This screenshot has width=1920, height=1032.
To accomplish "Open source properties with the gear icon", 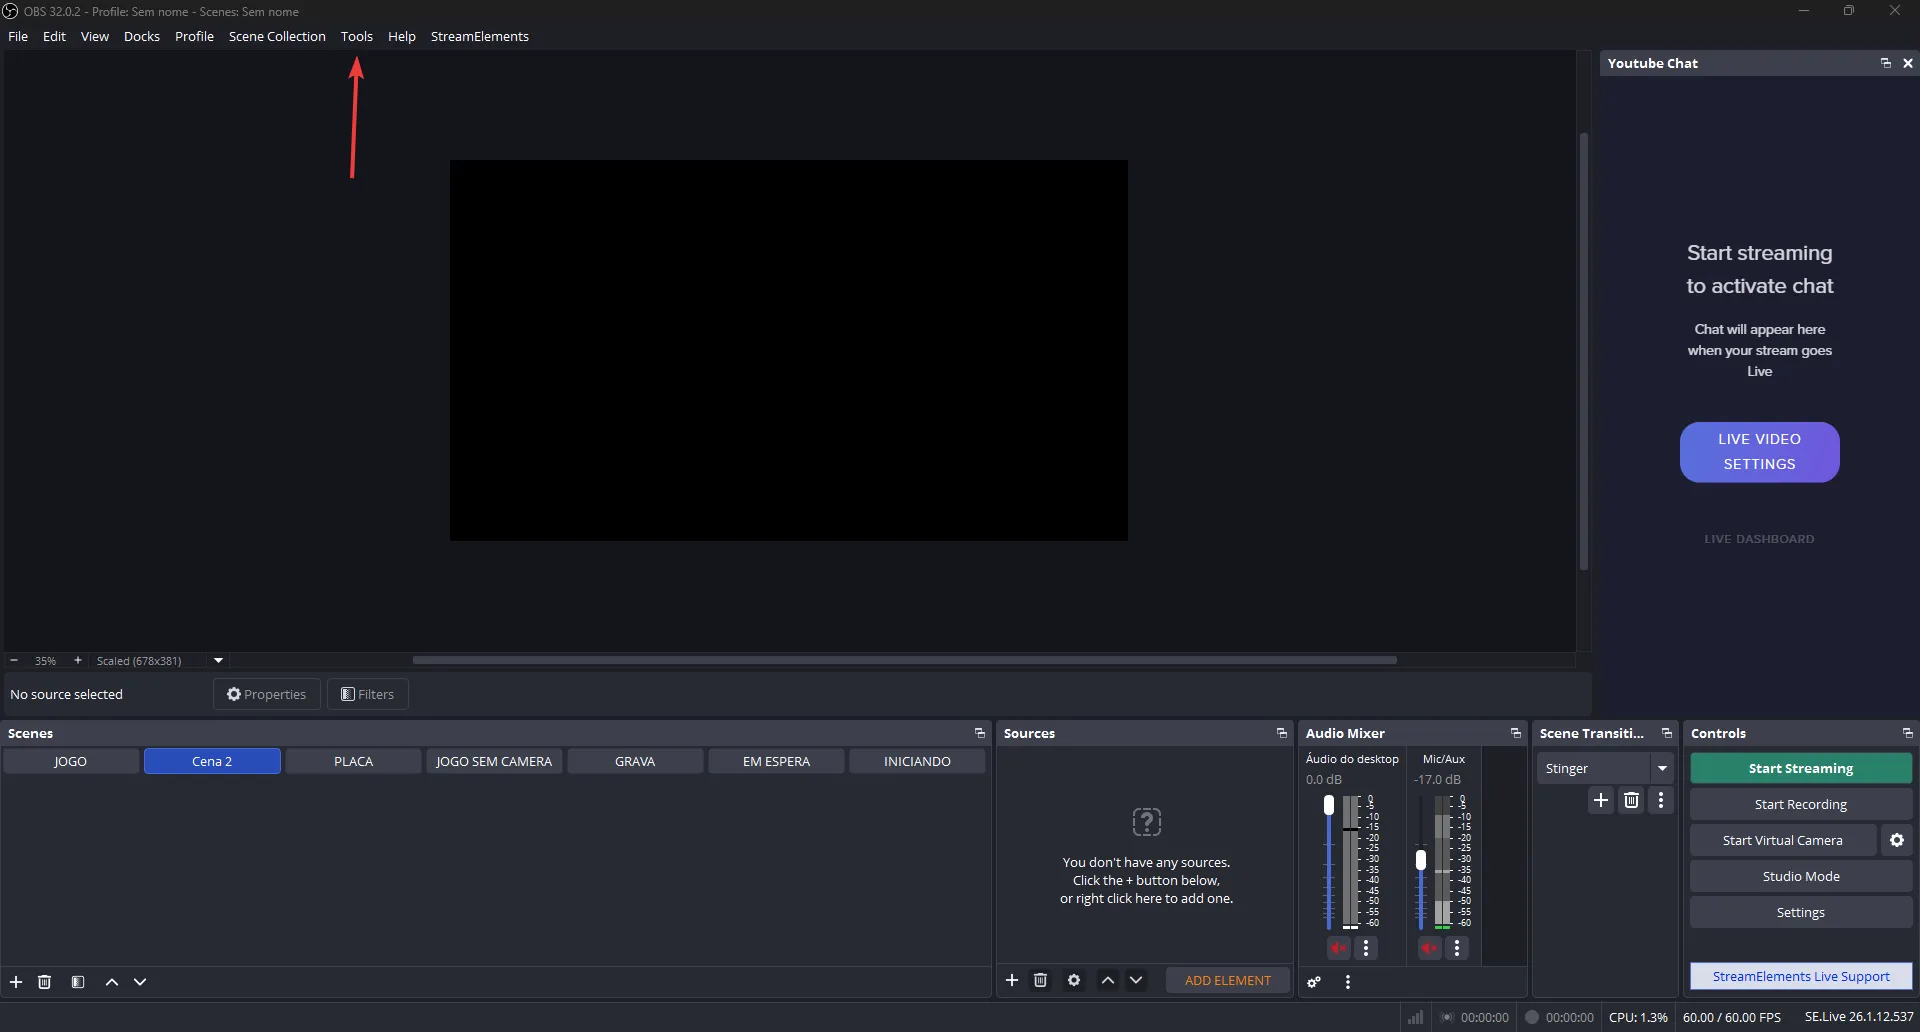I will (1073, 980).
